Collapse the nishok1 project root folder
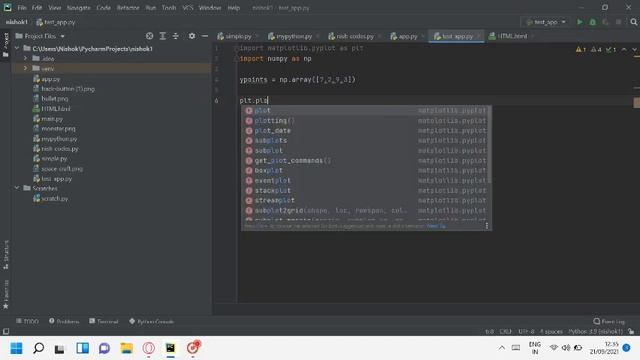 17,49
